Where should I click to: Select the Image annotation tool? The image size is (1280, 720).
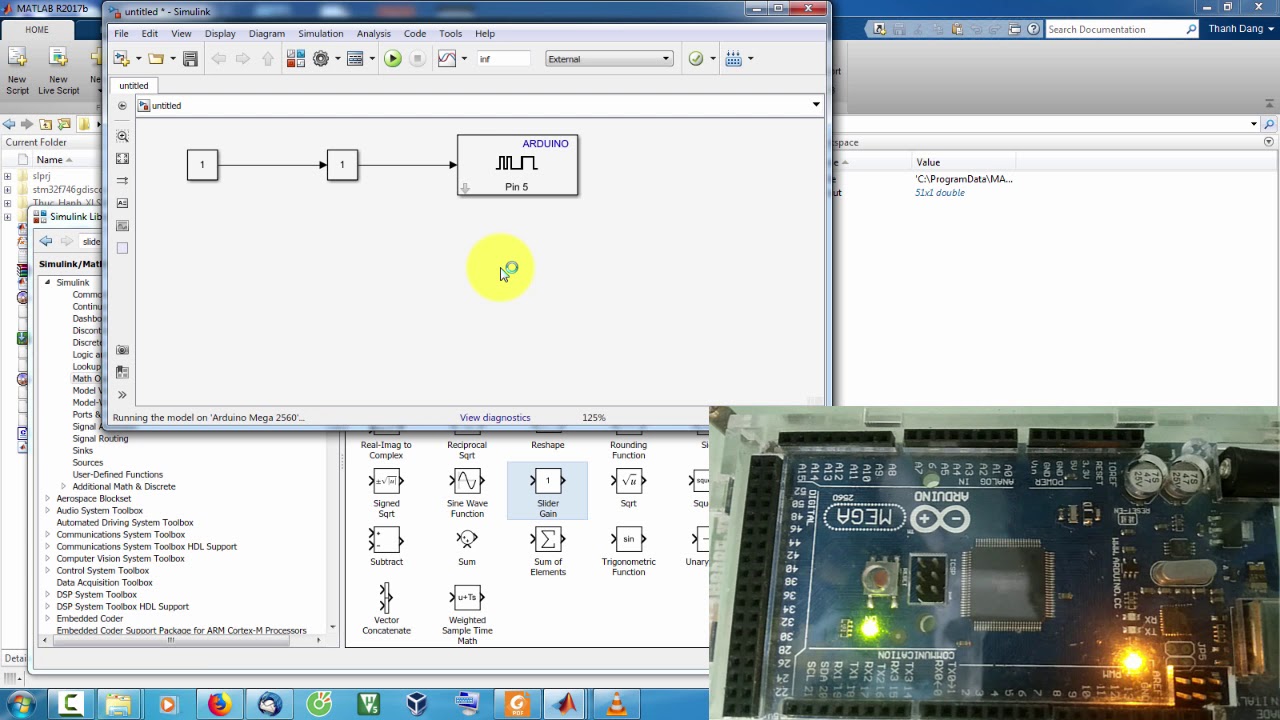tap(123, 226)
